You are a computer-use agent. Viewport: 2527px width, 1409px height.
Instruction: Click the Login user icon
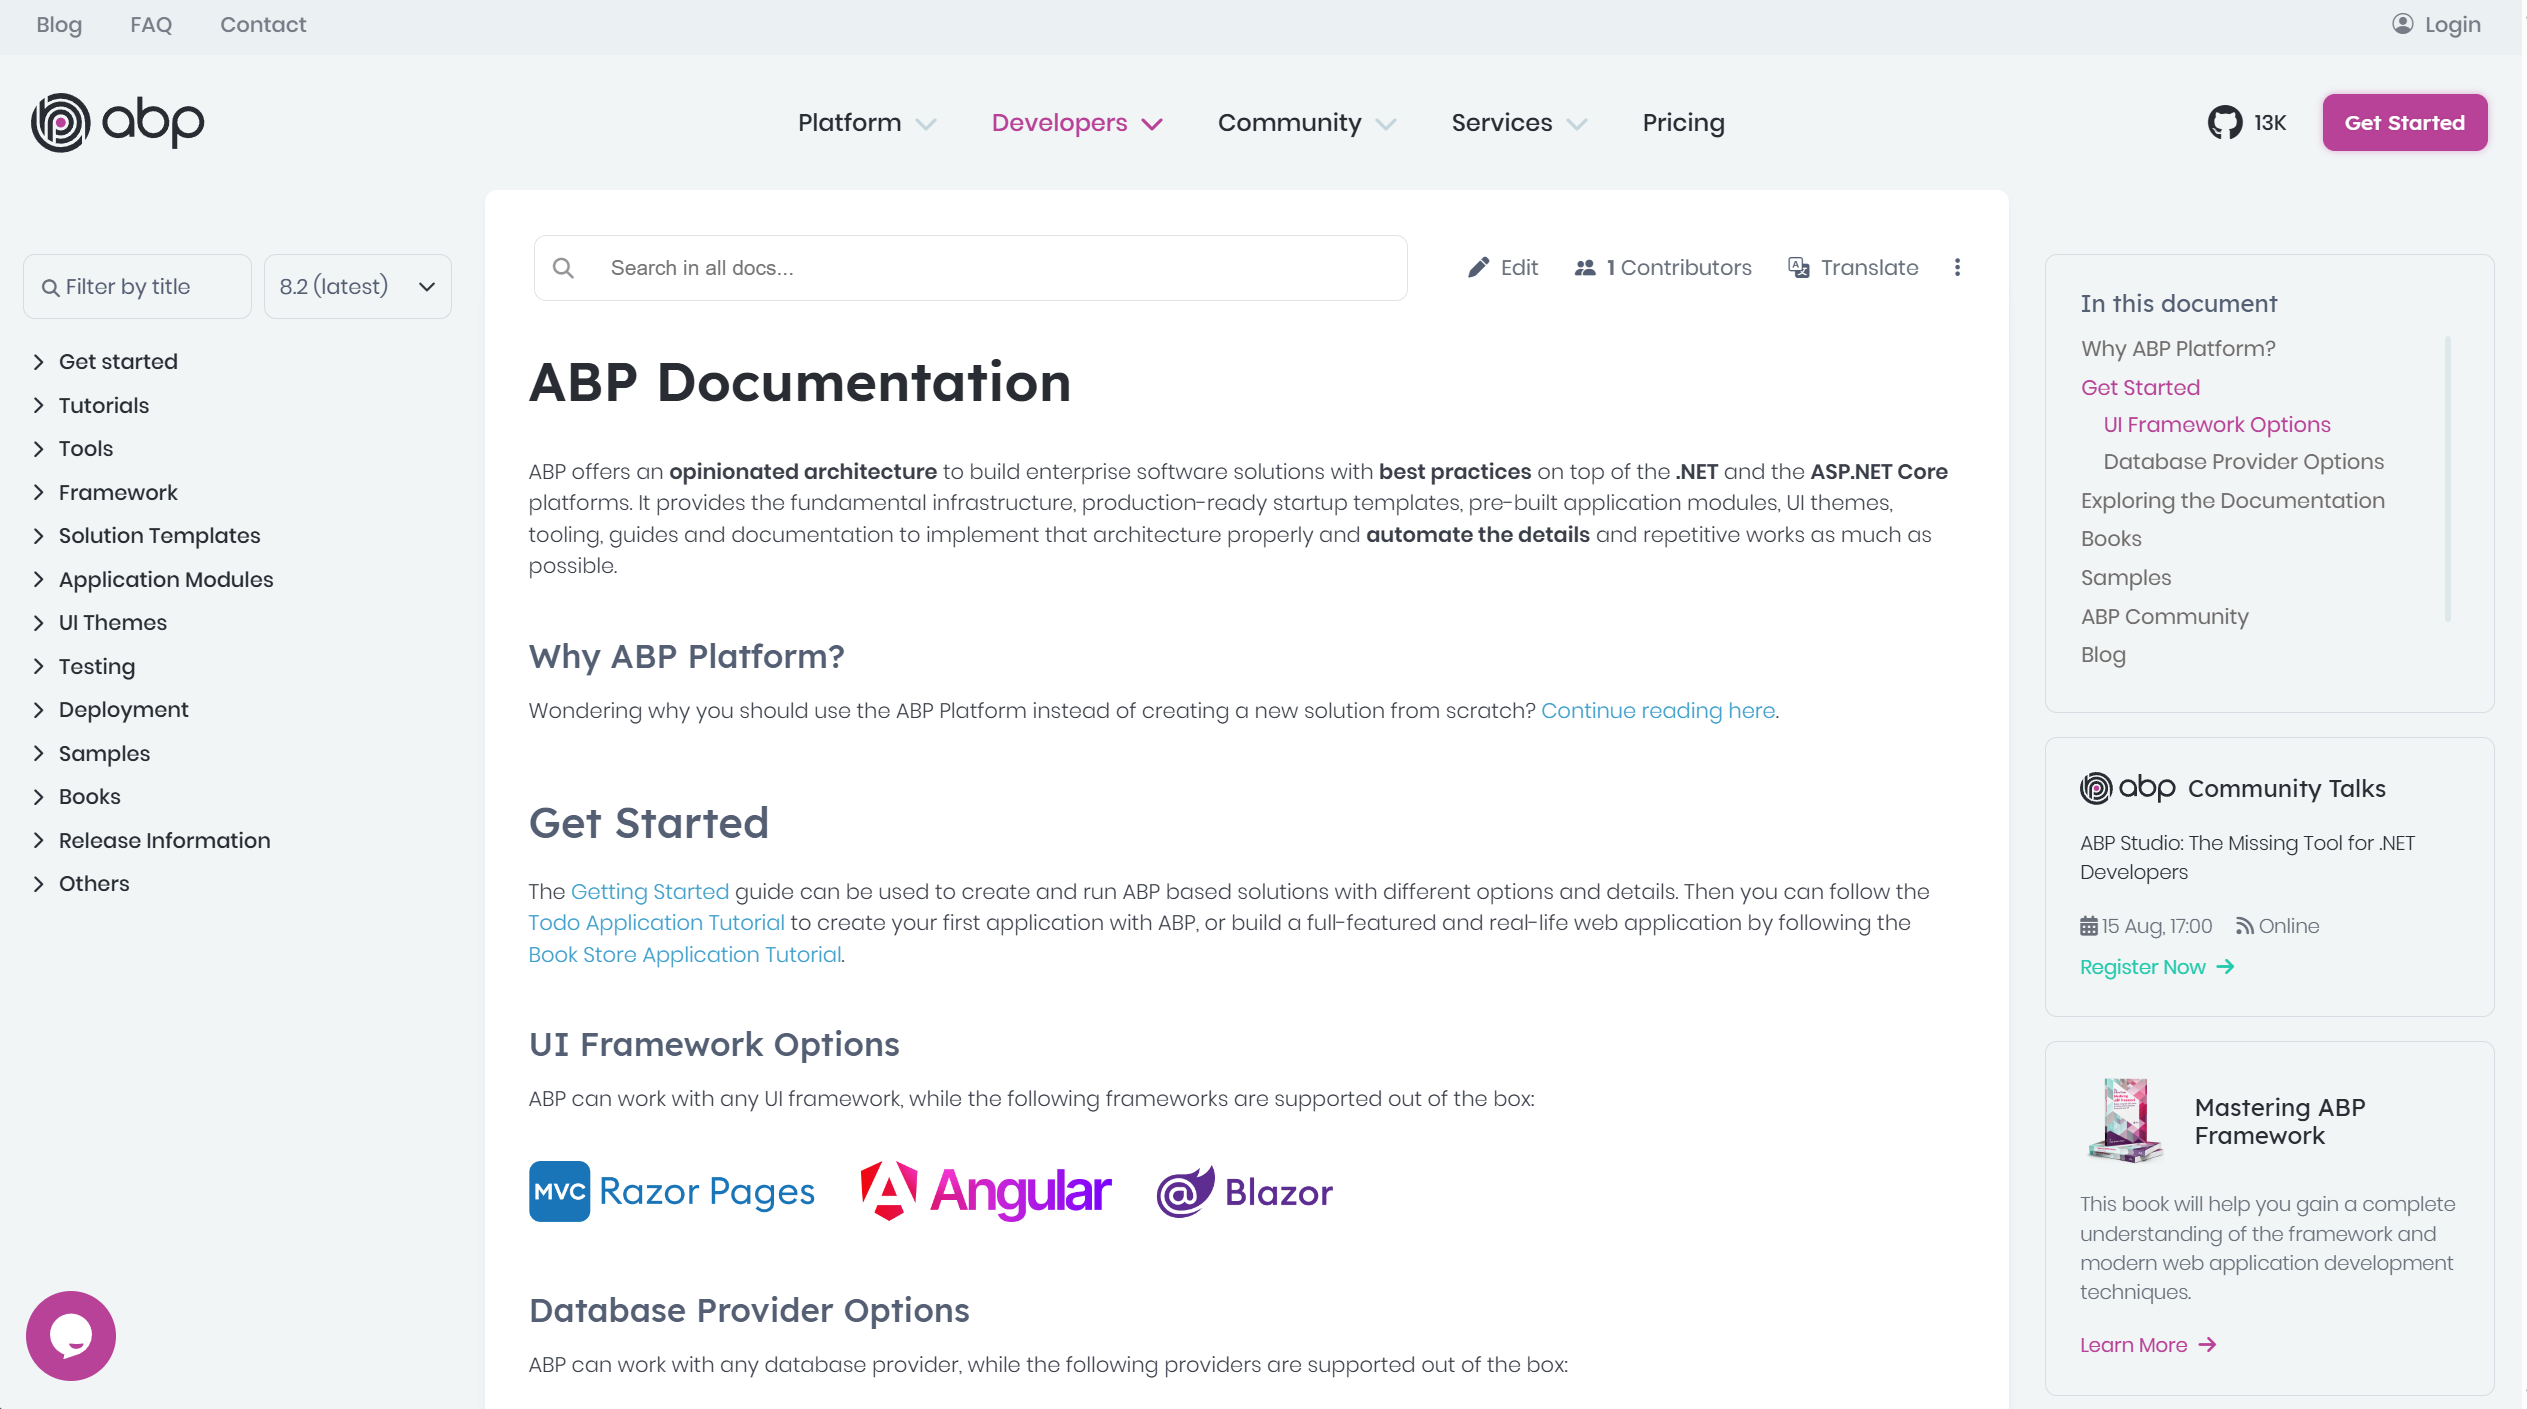2402,24
